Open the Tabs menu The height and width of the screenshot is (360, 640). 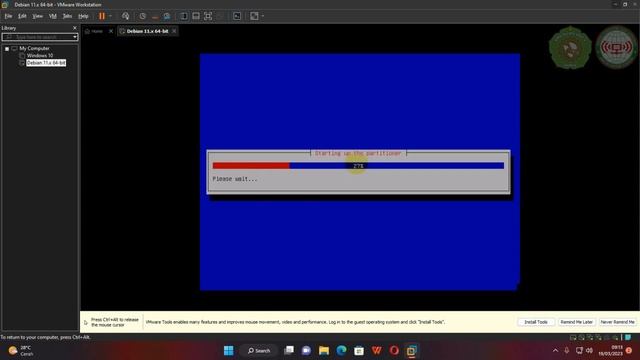pyautogui.click(x=67, y=16)
